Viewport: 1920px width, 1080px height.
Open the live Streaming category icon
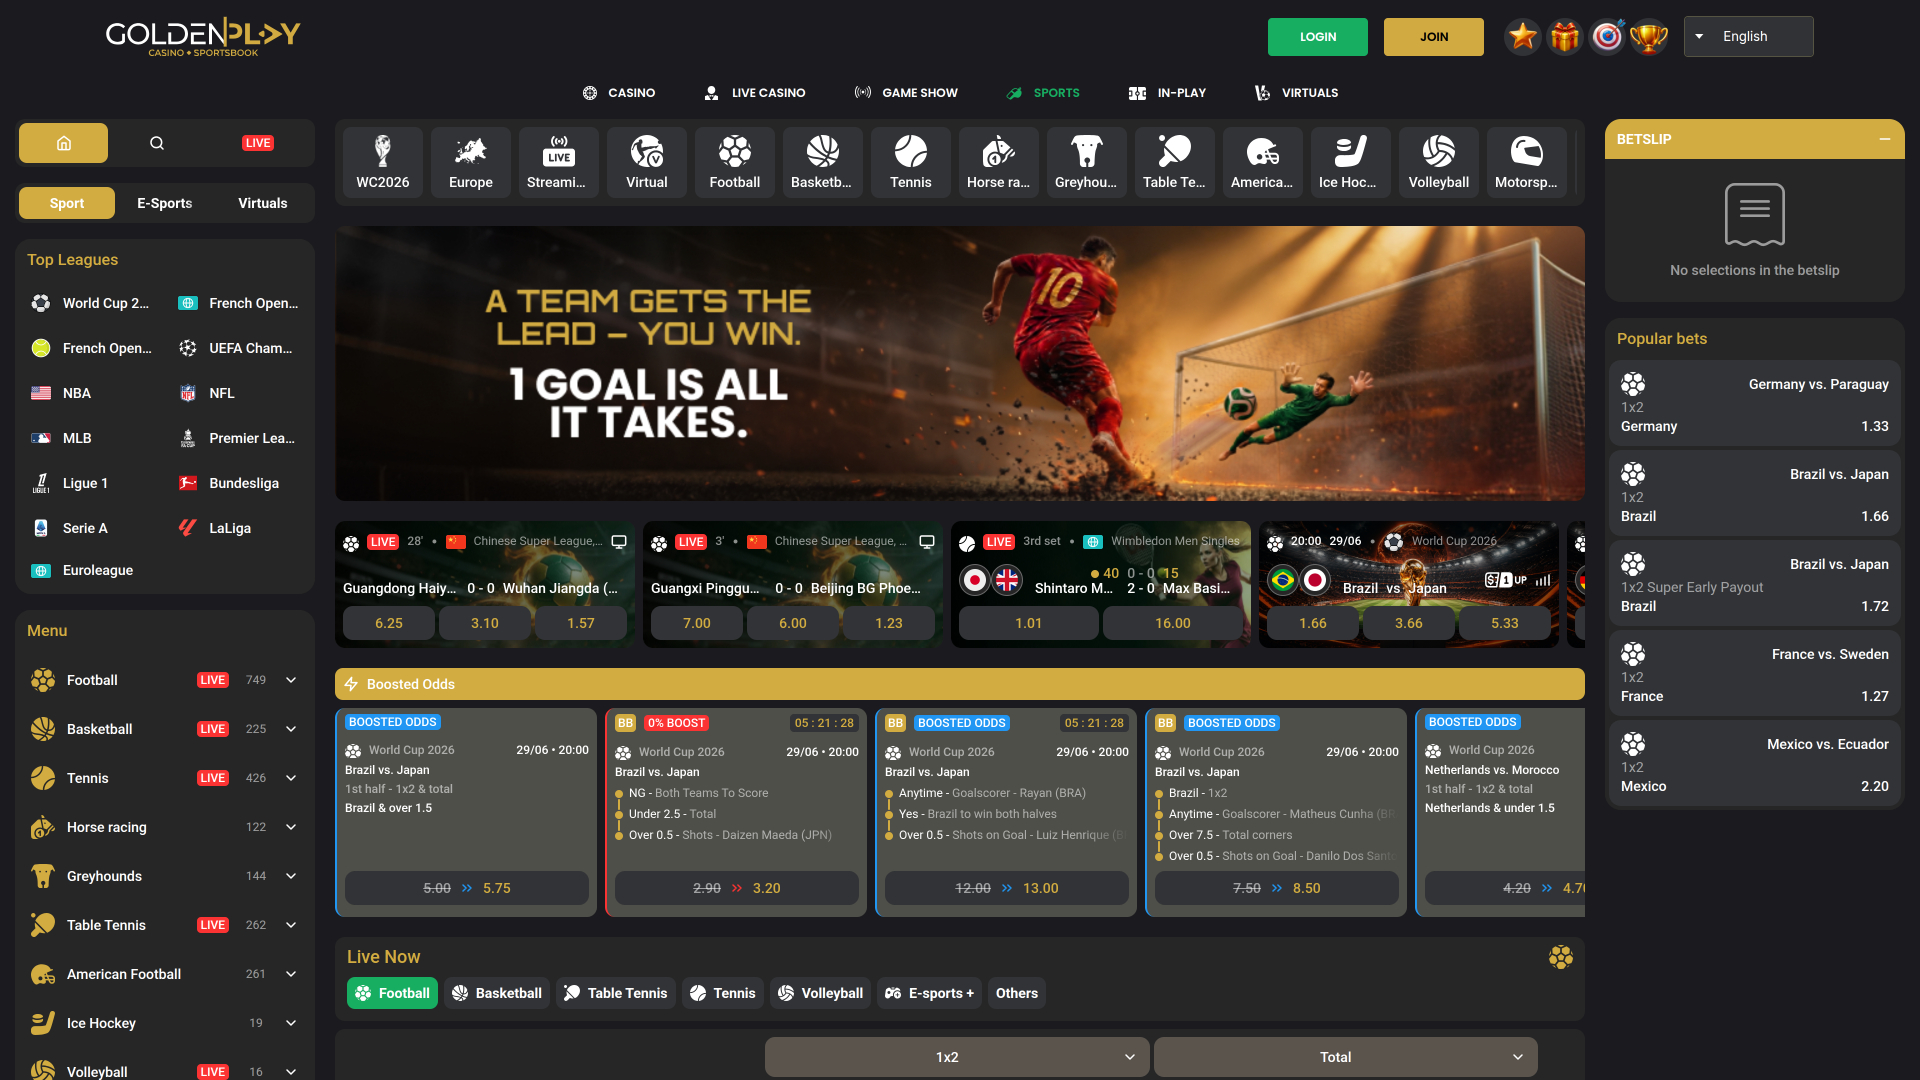(559, 162)
